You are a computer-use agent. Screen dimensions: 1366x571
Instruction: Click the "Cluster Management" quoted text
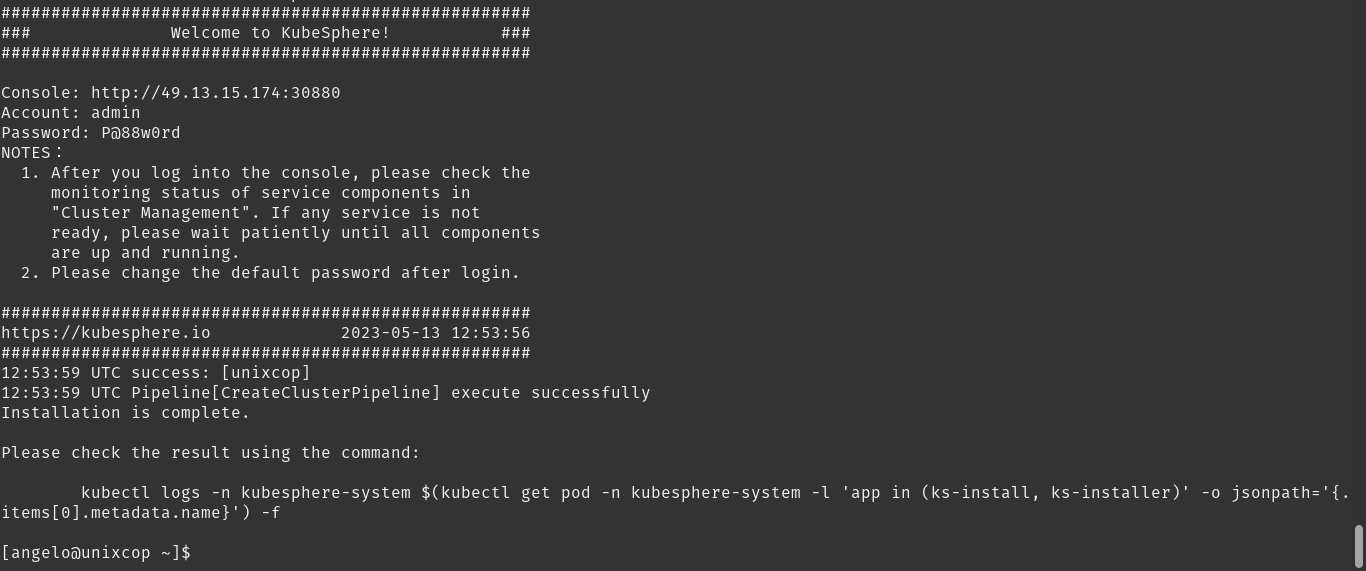151,213
